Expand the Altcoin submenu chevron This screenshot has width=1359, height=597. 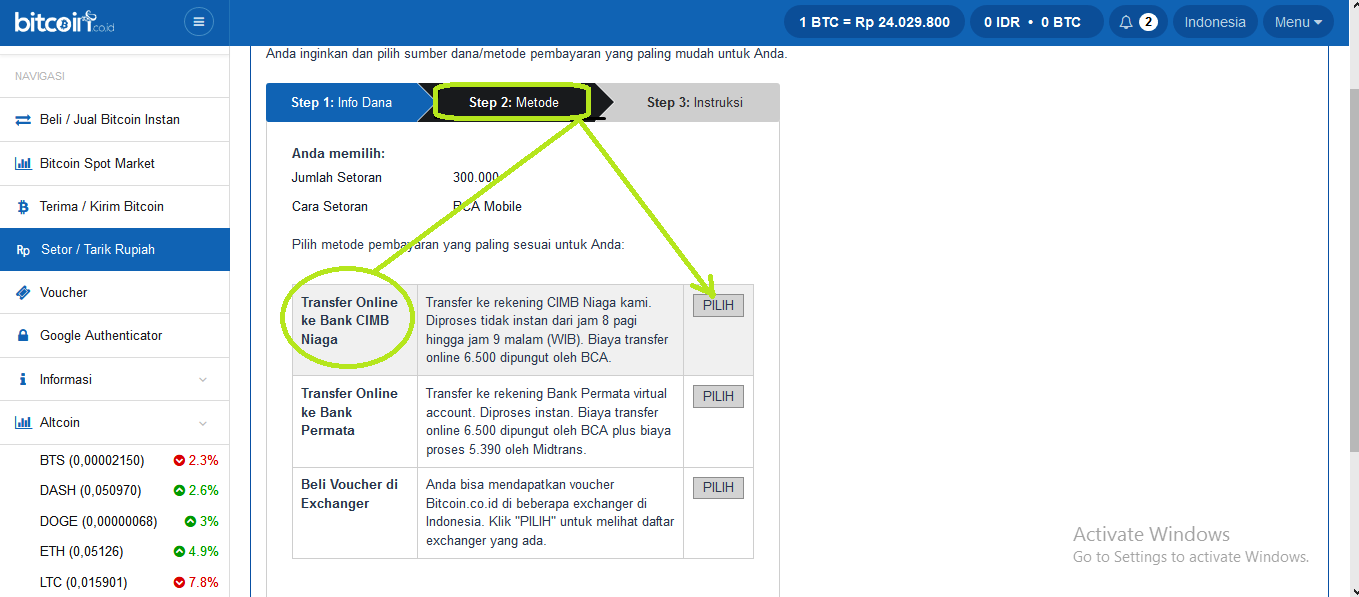tap(203, 423)
